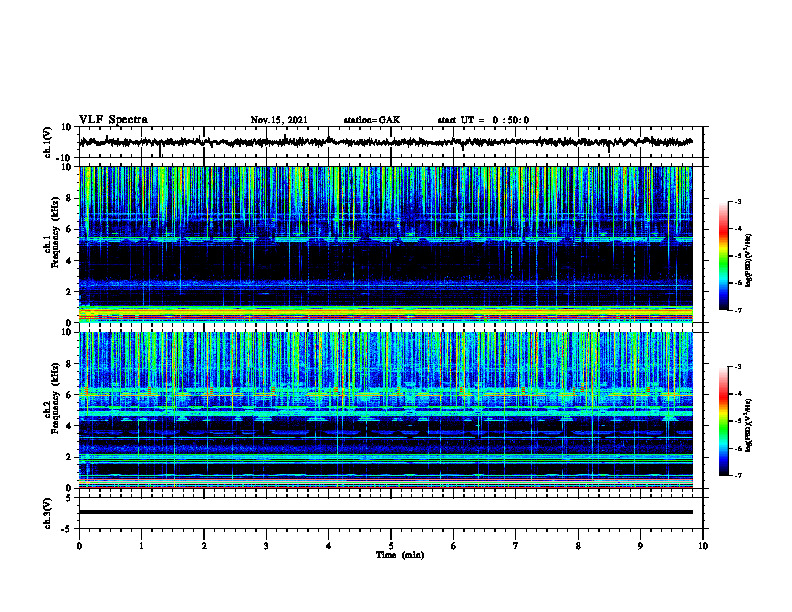Click inside the ch.2 spectrogram panel
The width and height of the screenshot is (792, 612).
385,410
